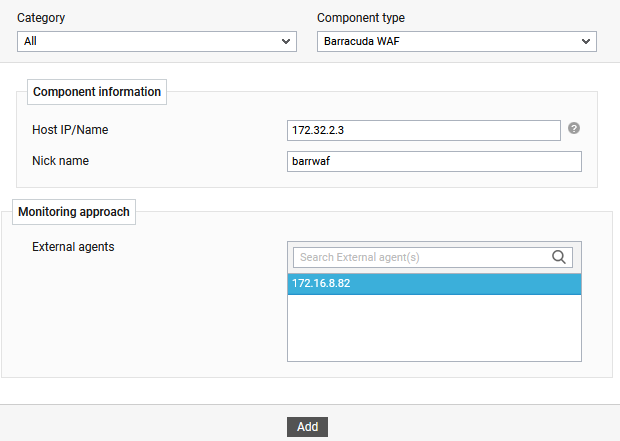Open the Category dropdown showing All
The width and height of the screenshot is (620, 441).
click(156, 41)
